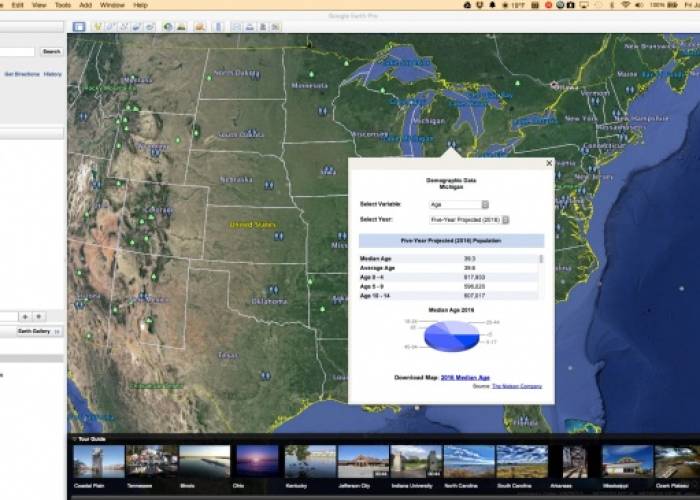Open the Window menu
Viewport: 700px width, 500px height.
(112, 5)
